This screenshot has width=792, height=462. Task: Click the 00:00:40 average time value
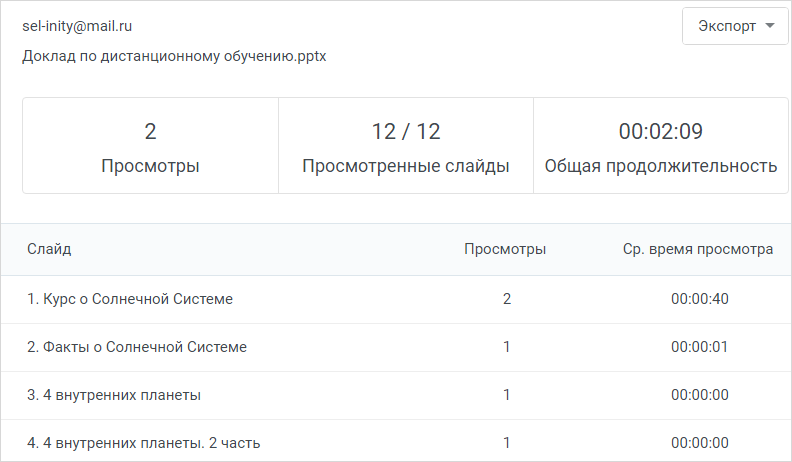pyautogui.click(x=700, y=299)
